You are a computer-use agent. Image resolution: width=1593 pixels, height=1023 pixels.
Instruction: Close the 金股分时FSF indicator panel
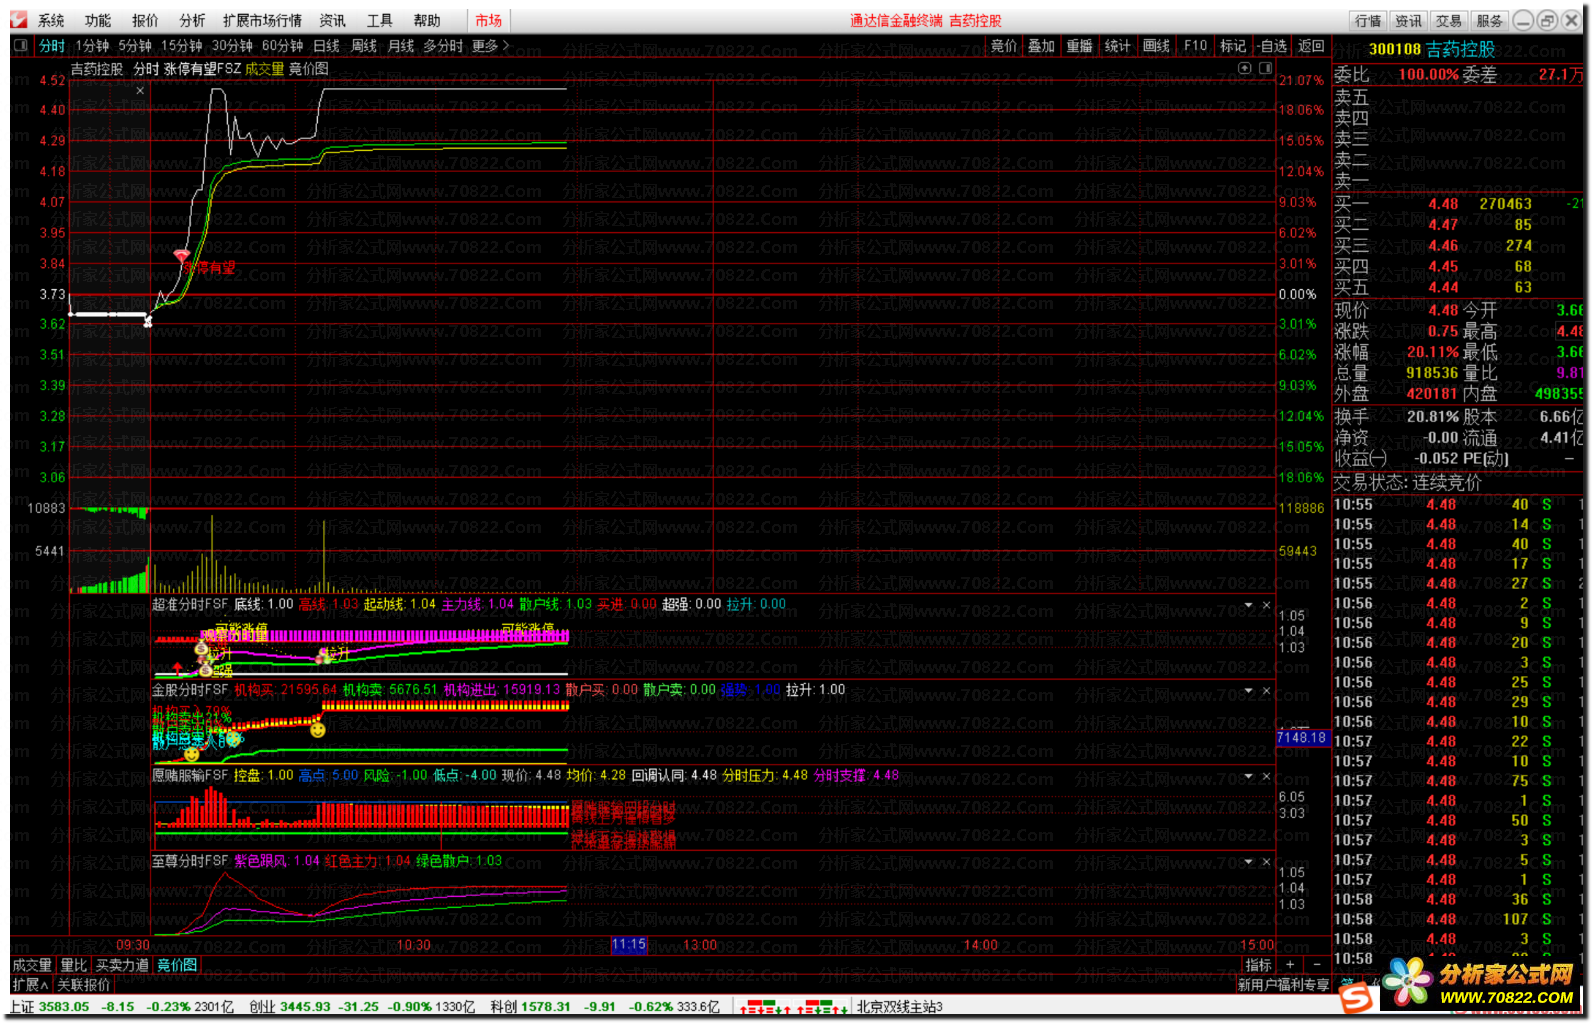(1266, 691)
